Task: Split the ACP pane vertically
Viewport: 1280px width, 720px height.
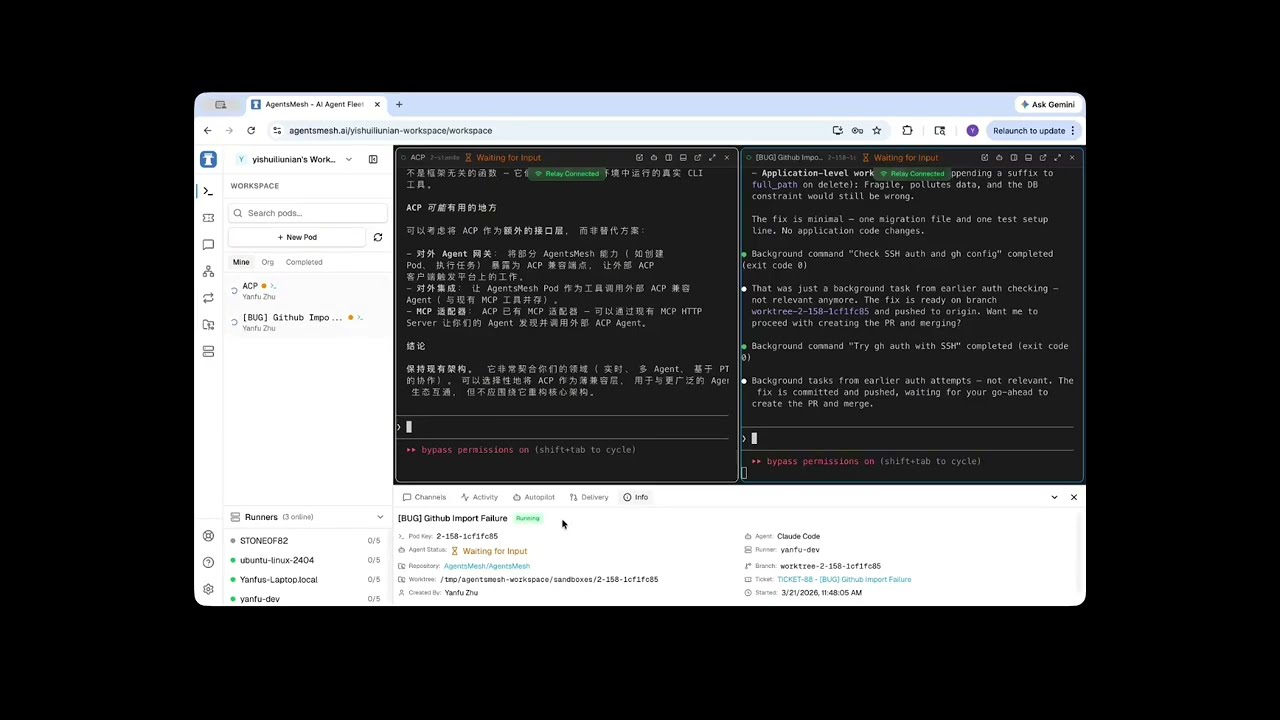Action: click(668, 157)
